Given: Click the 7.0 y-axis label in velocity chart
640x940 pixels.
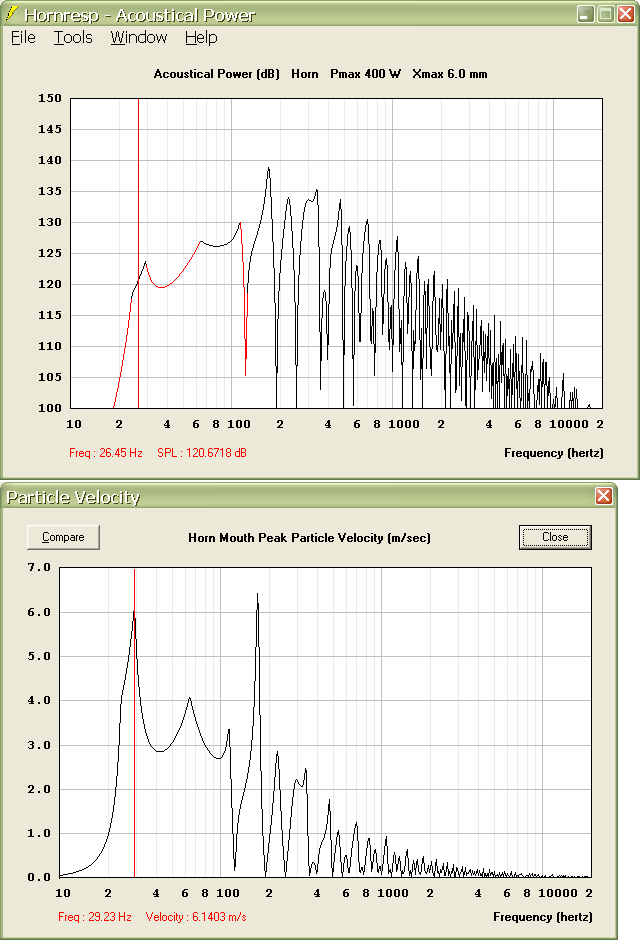Looking at the screenshot, I should (39, 567).
